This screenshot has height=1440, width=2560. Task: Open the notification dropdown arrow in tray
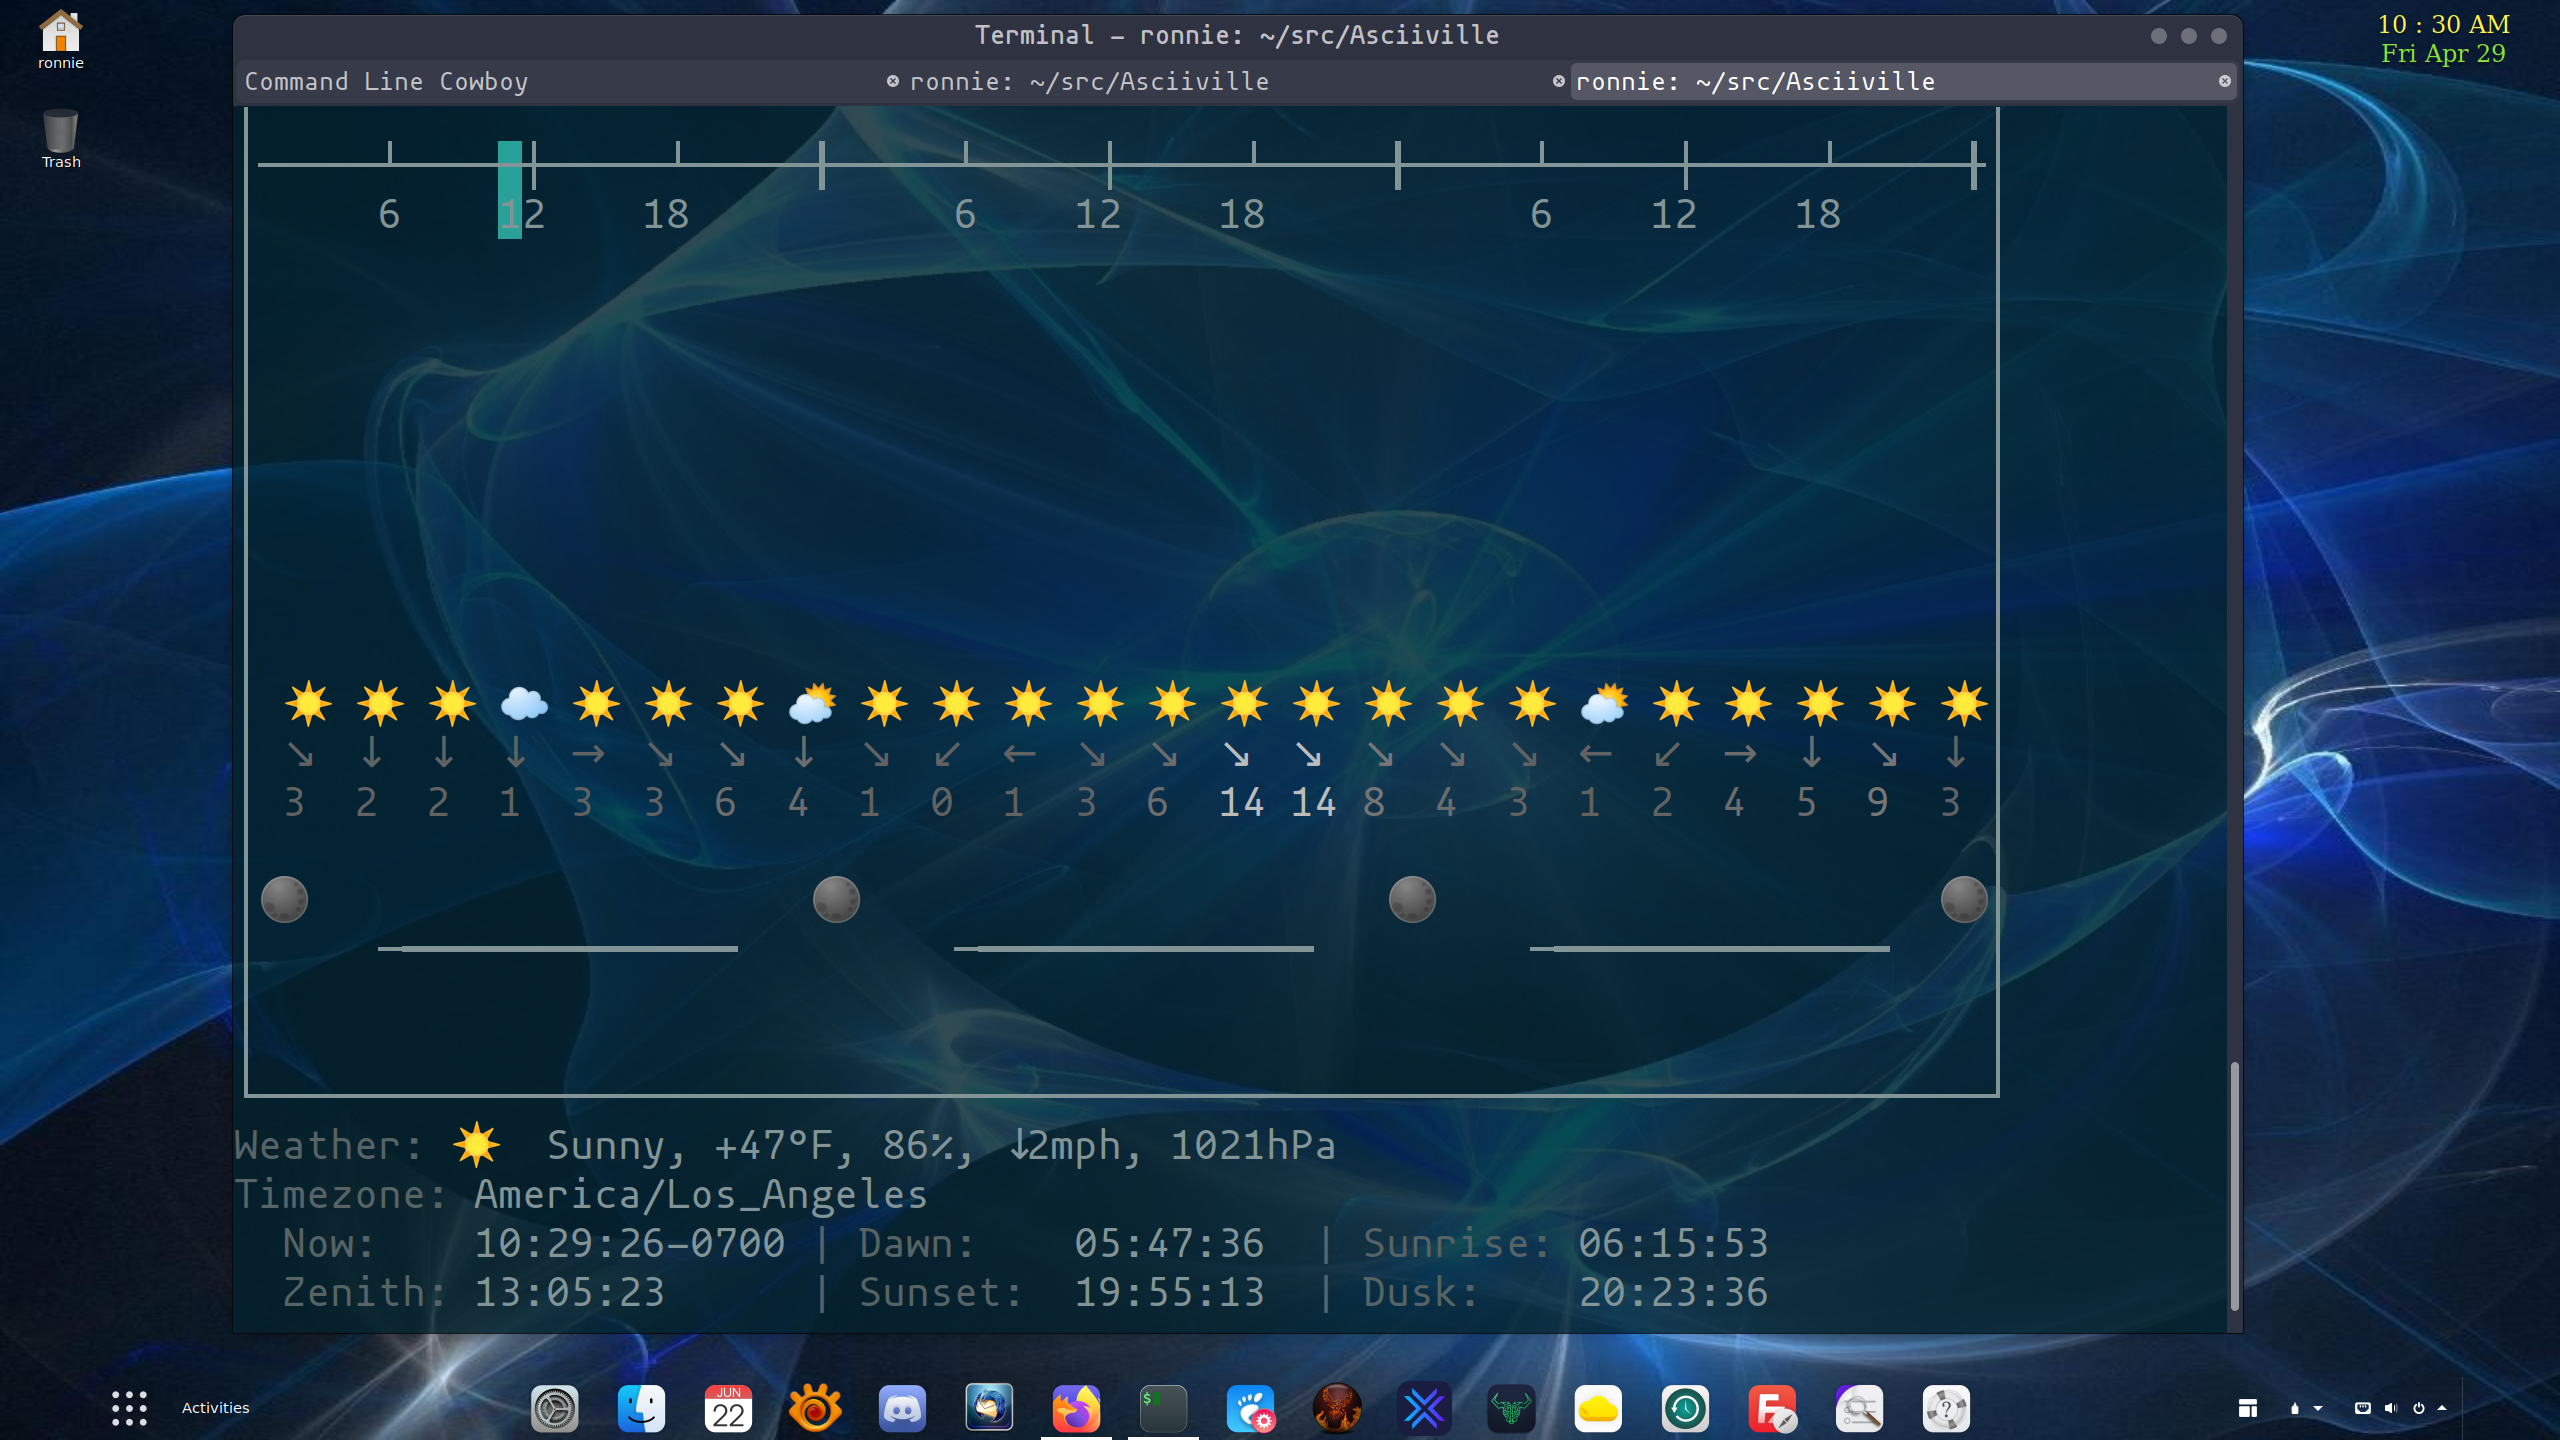click(x=2318, y=1408)
